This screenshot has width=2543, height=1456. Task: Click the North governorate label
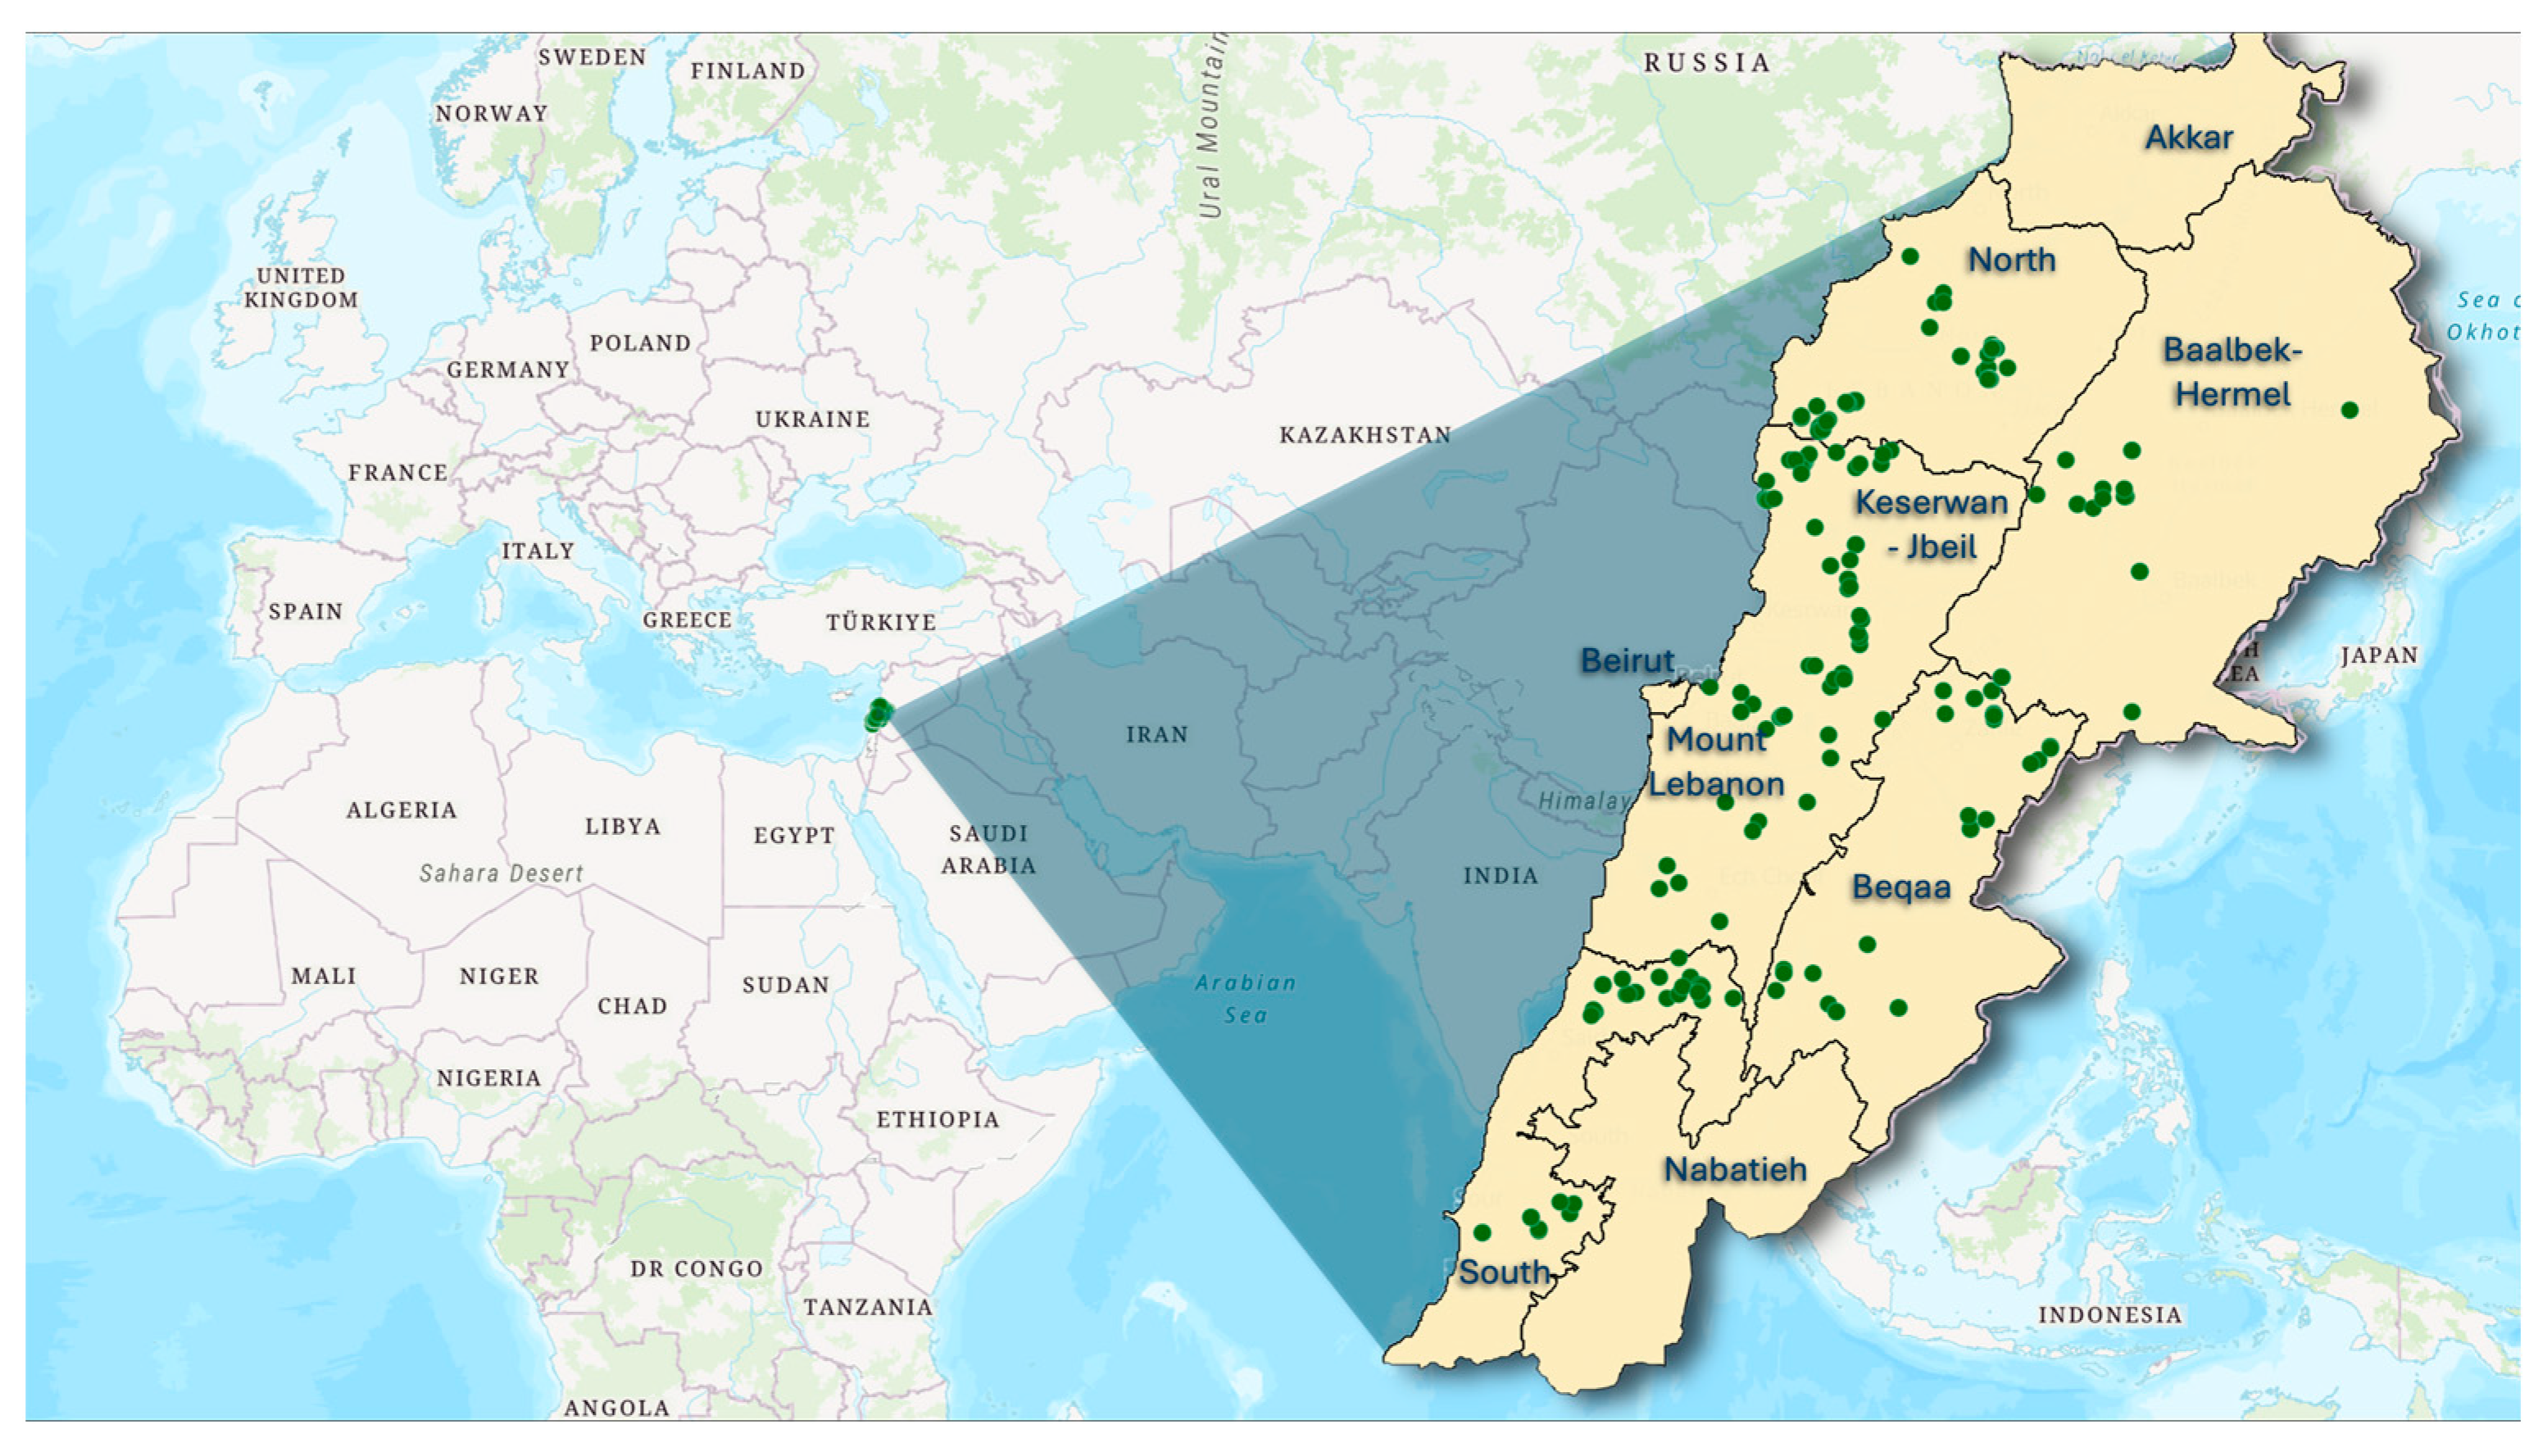click(2012, 260)
